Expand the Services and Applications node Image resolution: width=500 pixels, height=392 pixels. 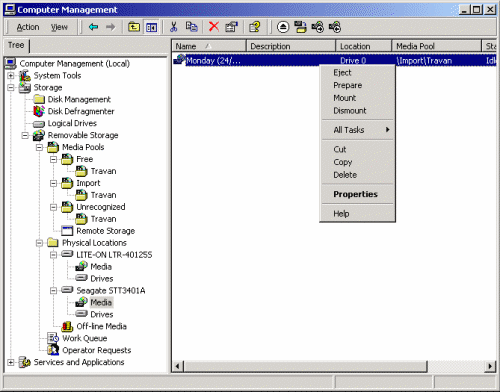pyautogui.click(x=11, y=362)
